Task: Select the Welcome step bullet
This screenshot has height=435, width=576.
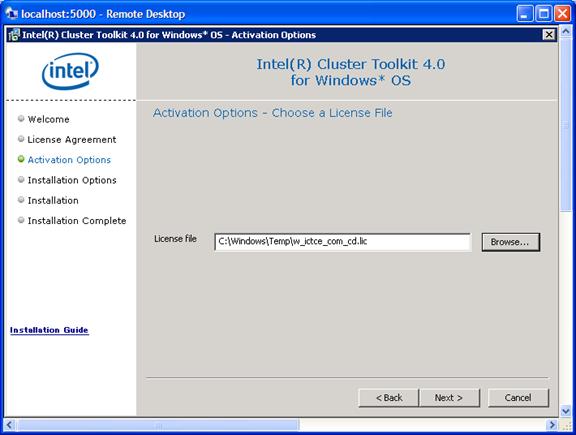Action: 21,118
